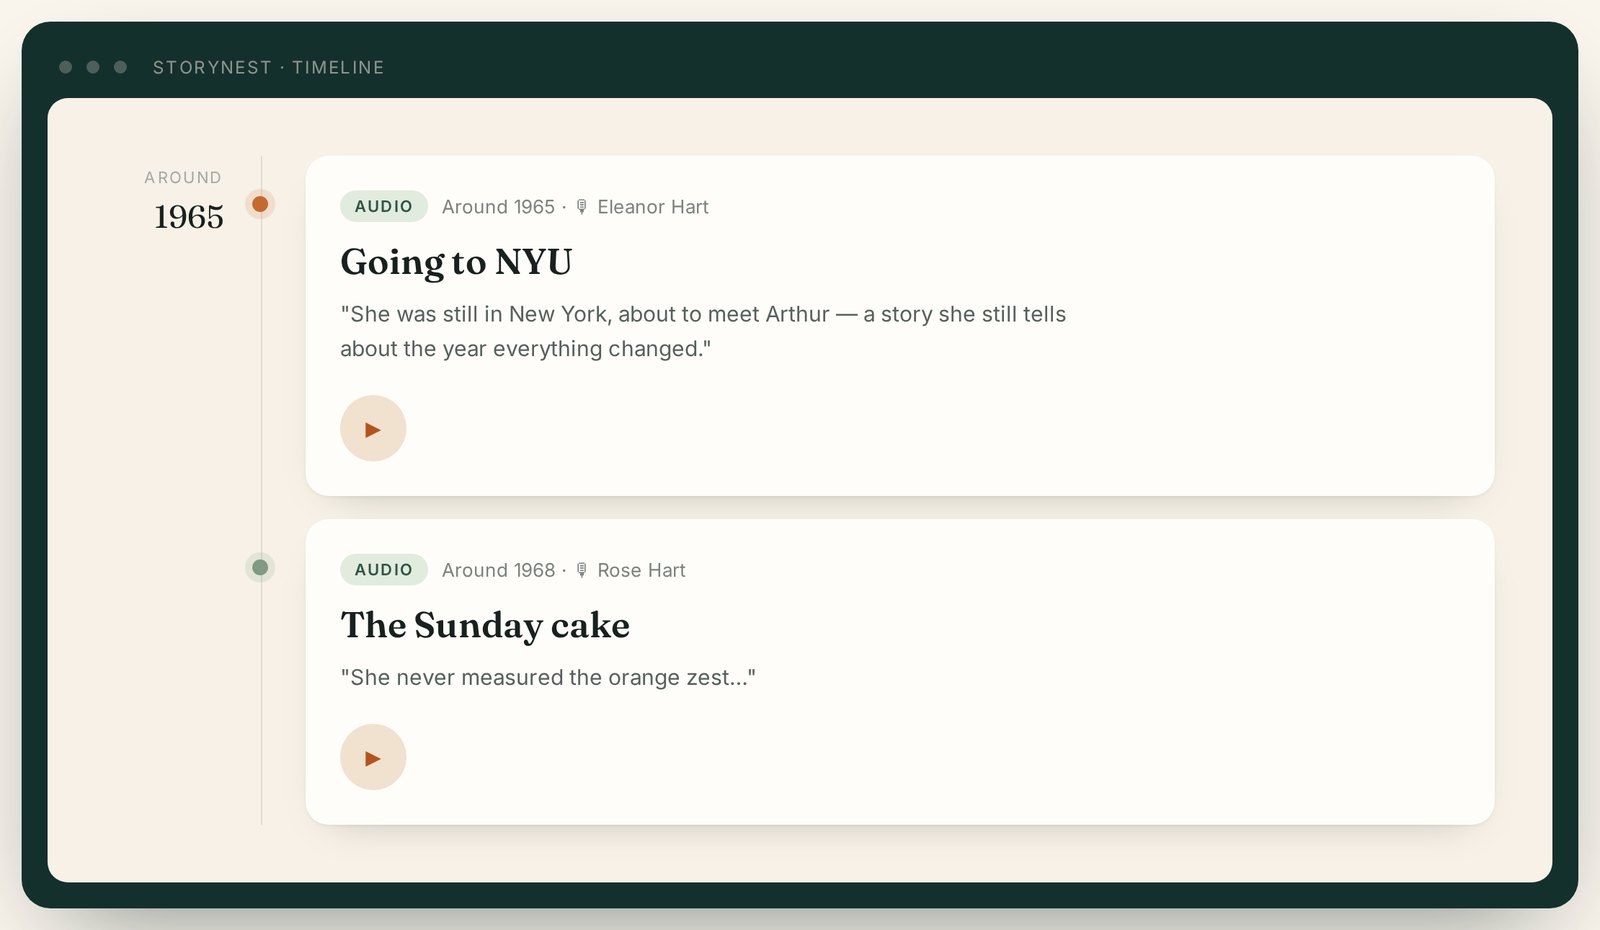The height and width of the screenshot is (930, 1600).
Task: Click the AUDIO badge on The Sunday cake
Action: click(x=384, y=569)
